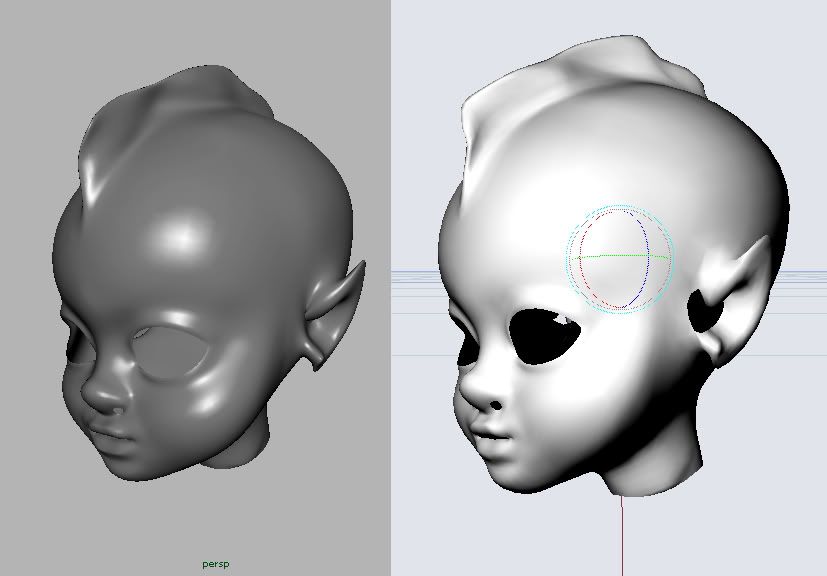Click the center of the rotate manipulator
The width and height of the screenshot is (827, 576).
click(622, 259)
